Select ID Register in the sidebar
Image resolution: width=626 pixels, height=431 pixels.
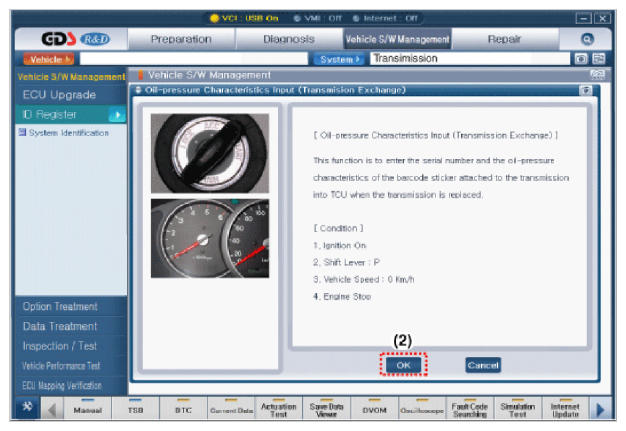click(62, 115)
